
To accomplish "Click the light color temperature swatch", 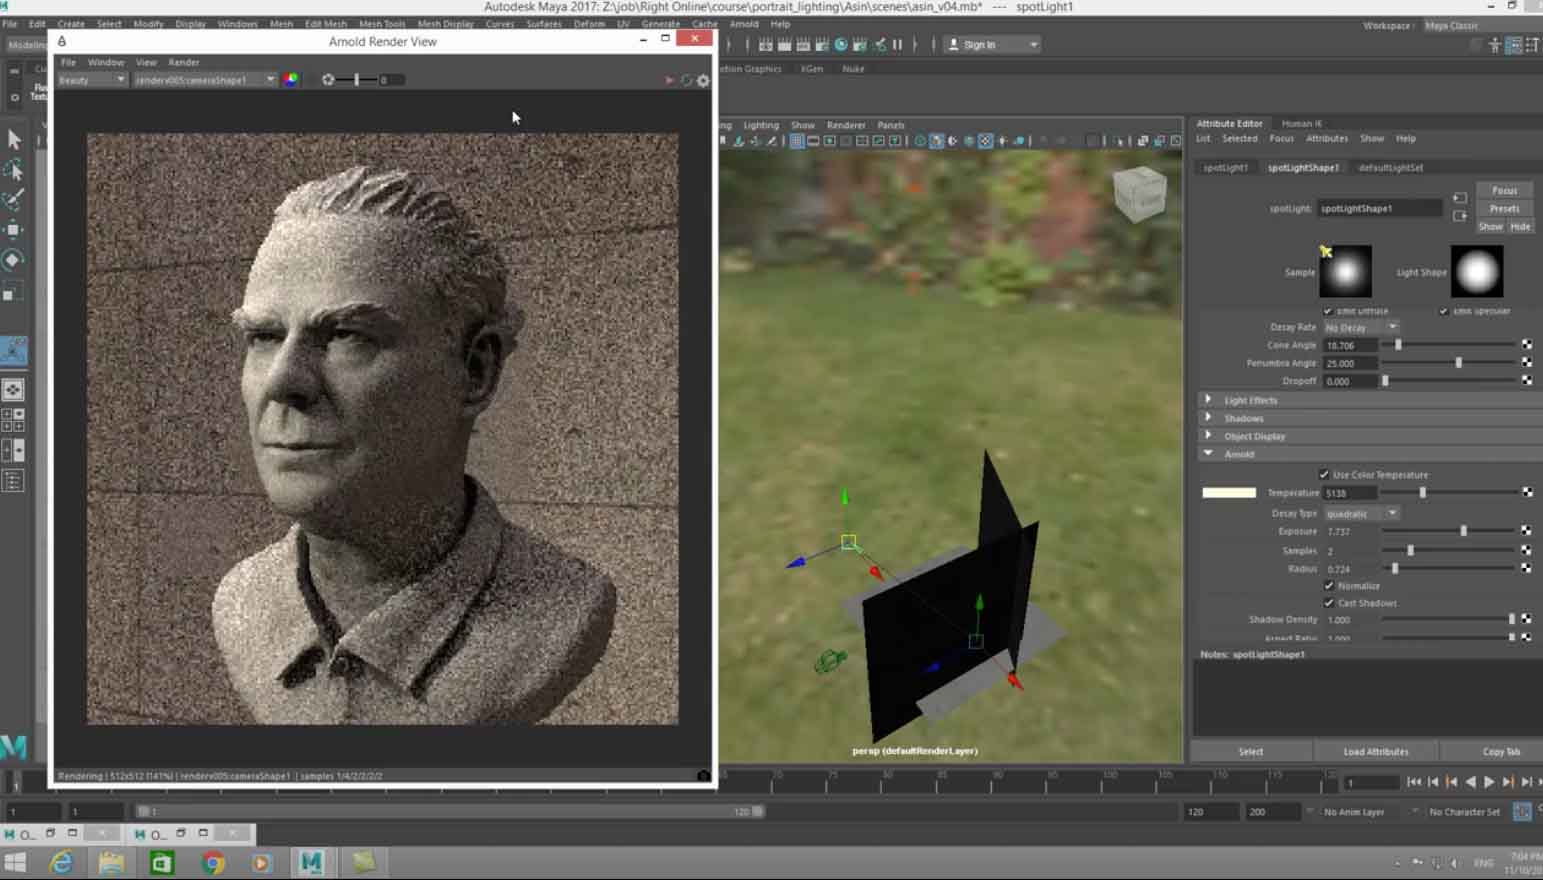I will point(1228,493).
